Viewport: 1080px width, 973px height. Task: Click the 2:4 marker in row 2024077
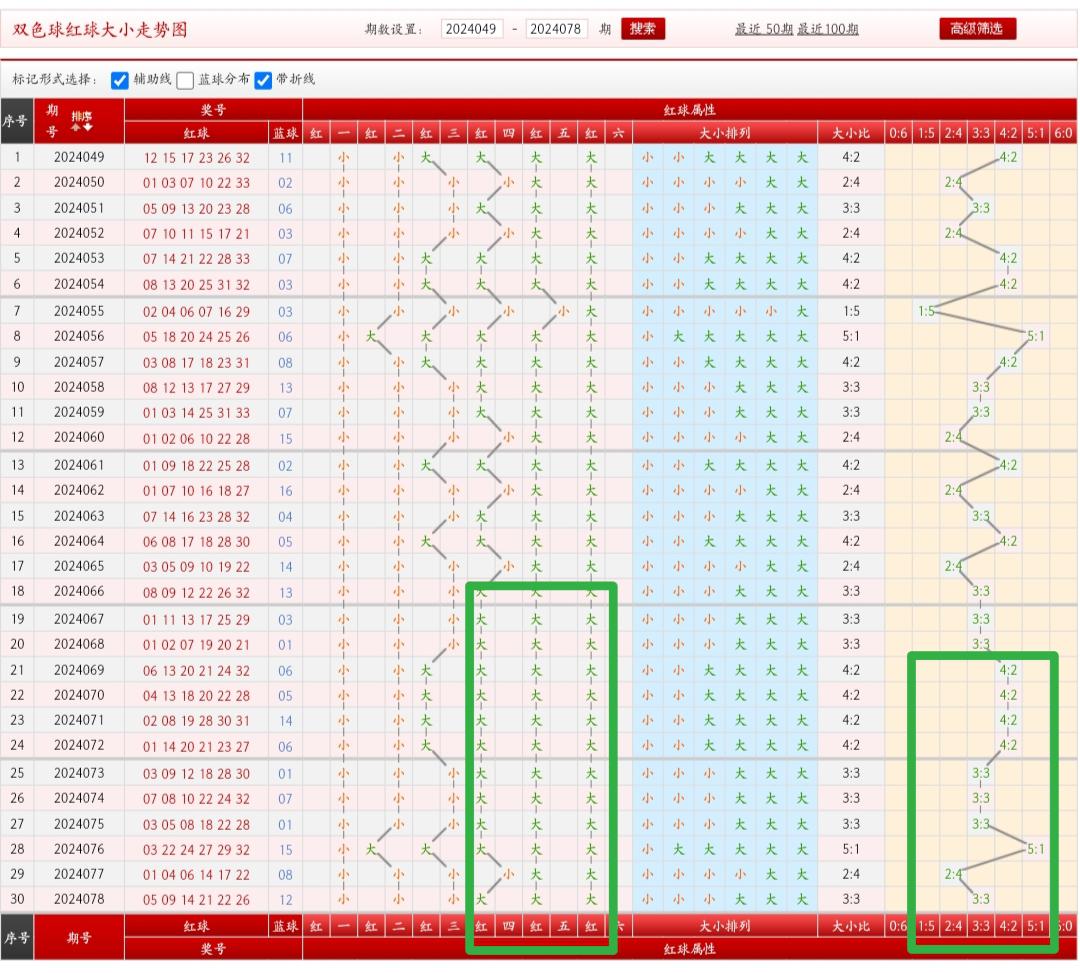(x=953, y=873)
